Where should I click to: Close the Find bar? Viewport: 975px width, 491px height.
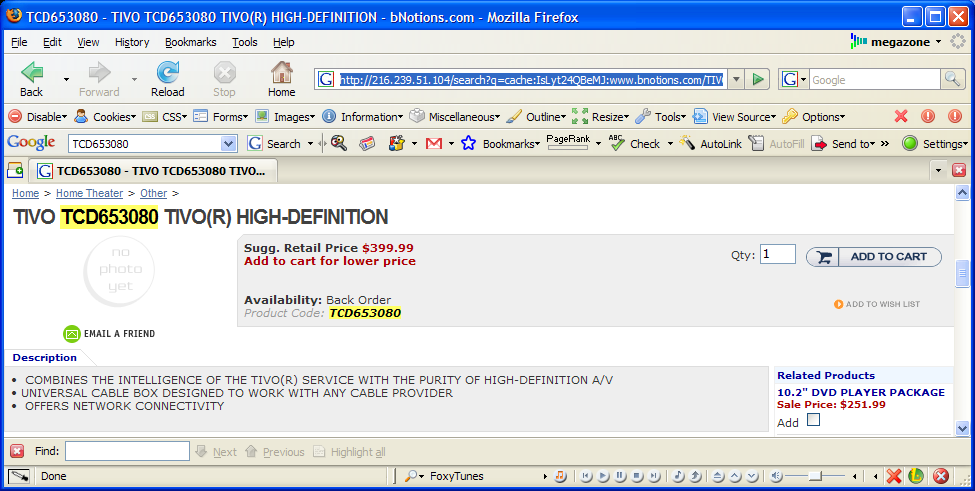tap(17, 452)
